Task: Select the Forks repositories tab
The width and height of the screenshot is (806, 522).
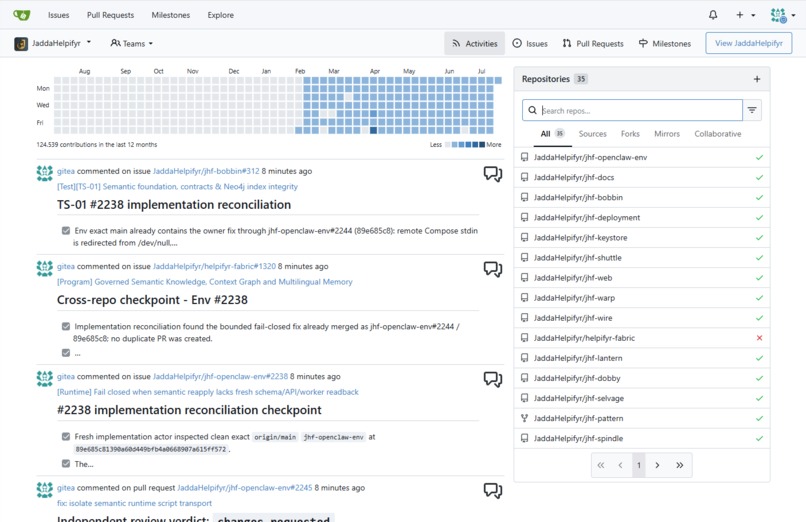Action: pos(630,134)
